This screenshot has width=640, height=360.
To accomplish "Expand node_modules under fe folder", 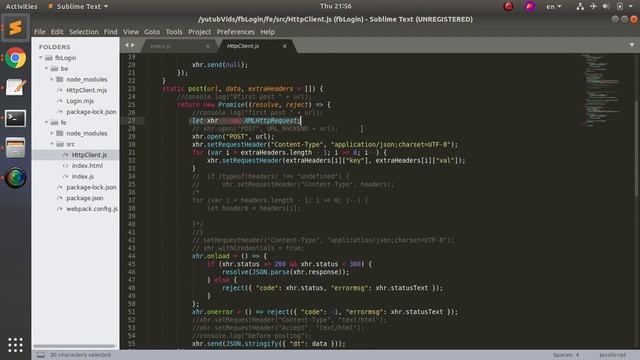I will pyautogui.click(x=52, y=133).
